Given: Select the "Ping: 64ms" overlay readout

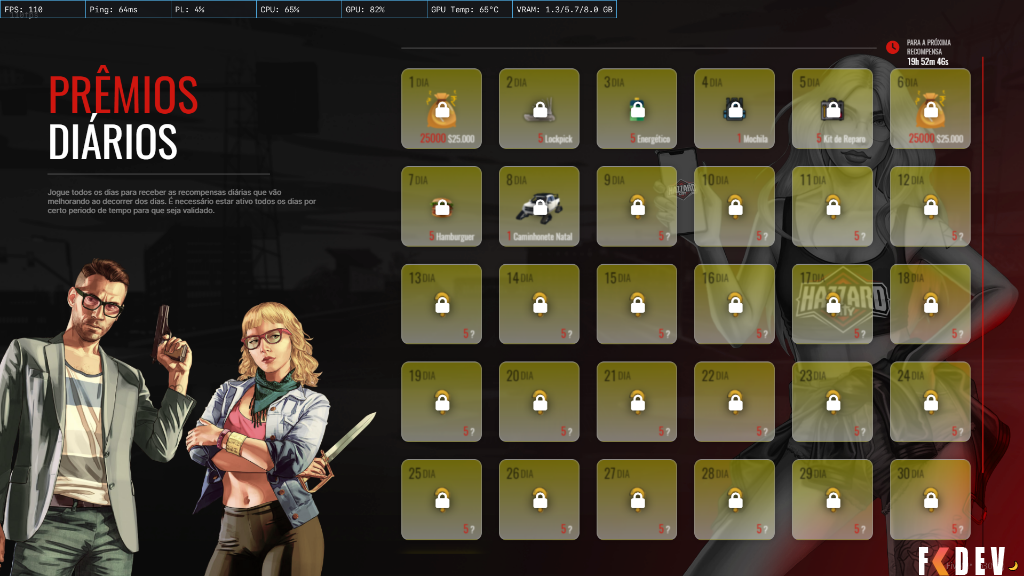Looking at the screenshot, I should (x=114, y=9).
